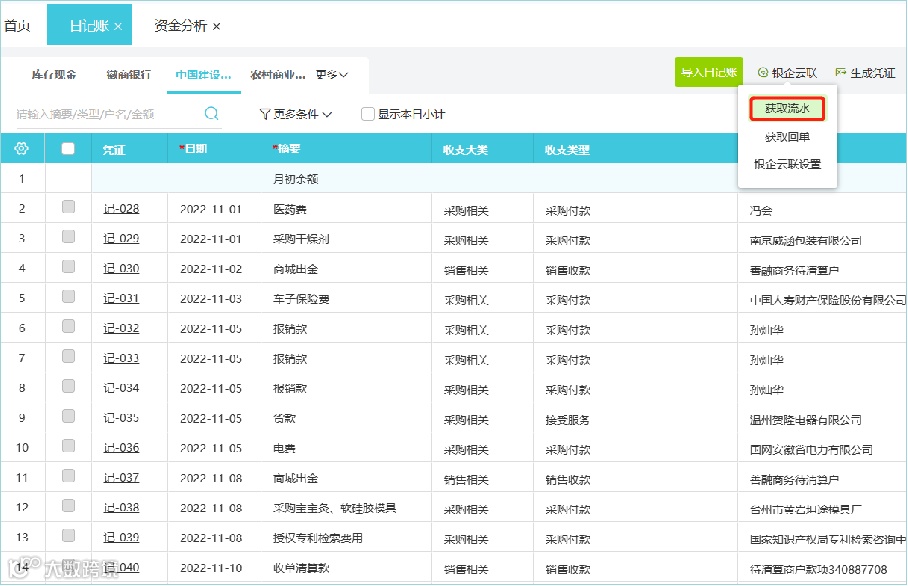Click the 接受服务 type cell
The image size is (908, 586).
pyautogui.click(x=568, y=420)
